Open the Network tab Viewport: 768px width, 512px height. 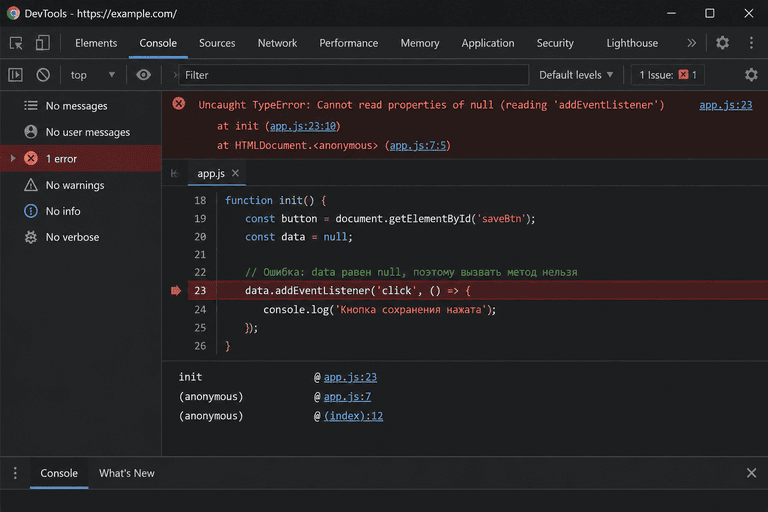tap(277, 43)
